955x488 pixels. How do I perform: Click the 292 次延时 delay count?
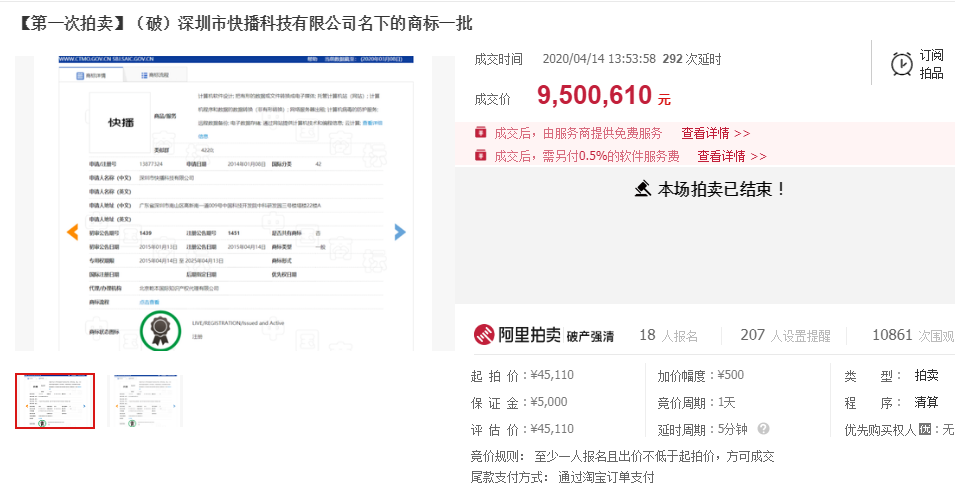click(x=697, y=59)
